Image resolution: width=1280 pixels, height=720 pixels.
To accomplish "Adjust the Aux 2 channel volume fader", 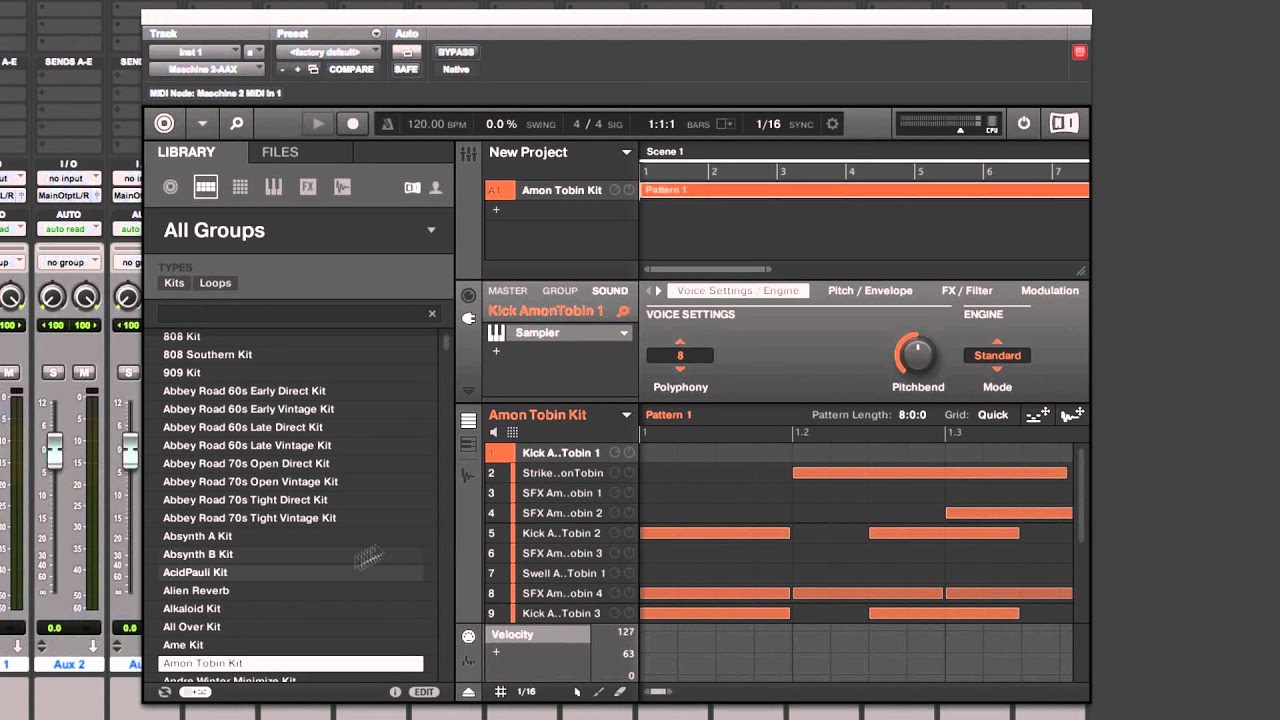I will [55, 450].
